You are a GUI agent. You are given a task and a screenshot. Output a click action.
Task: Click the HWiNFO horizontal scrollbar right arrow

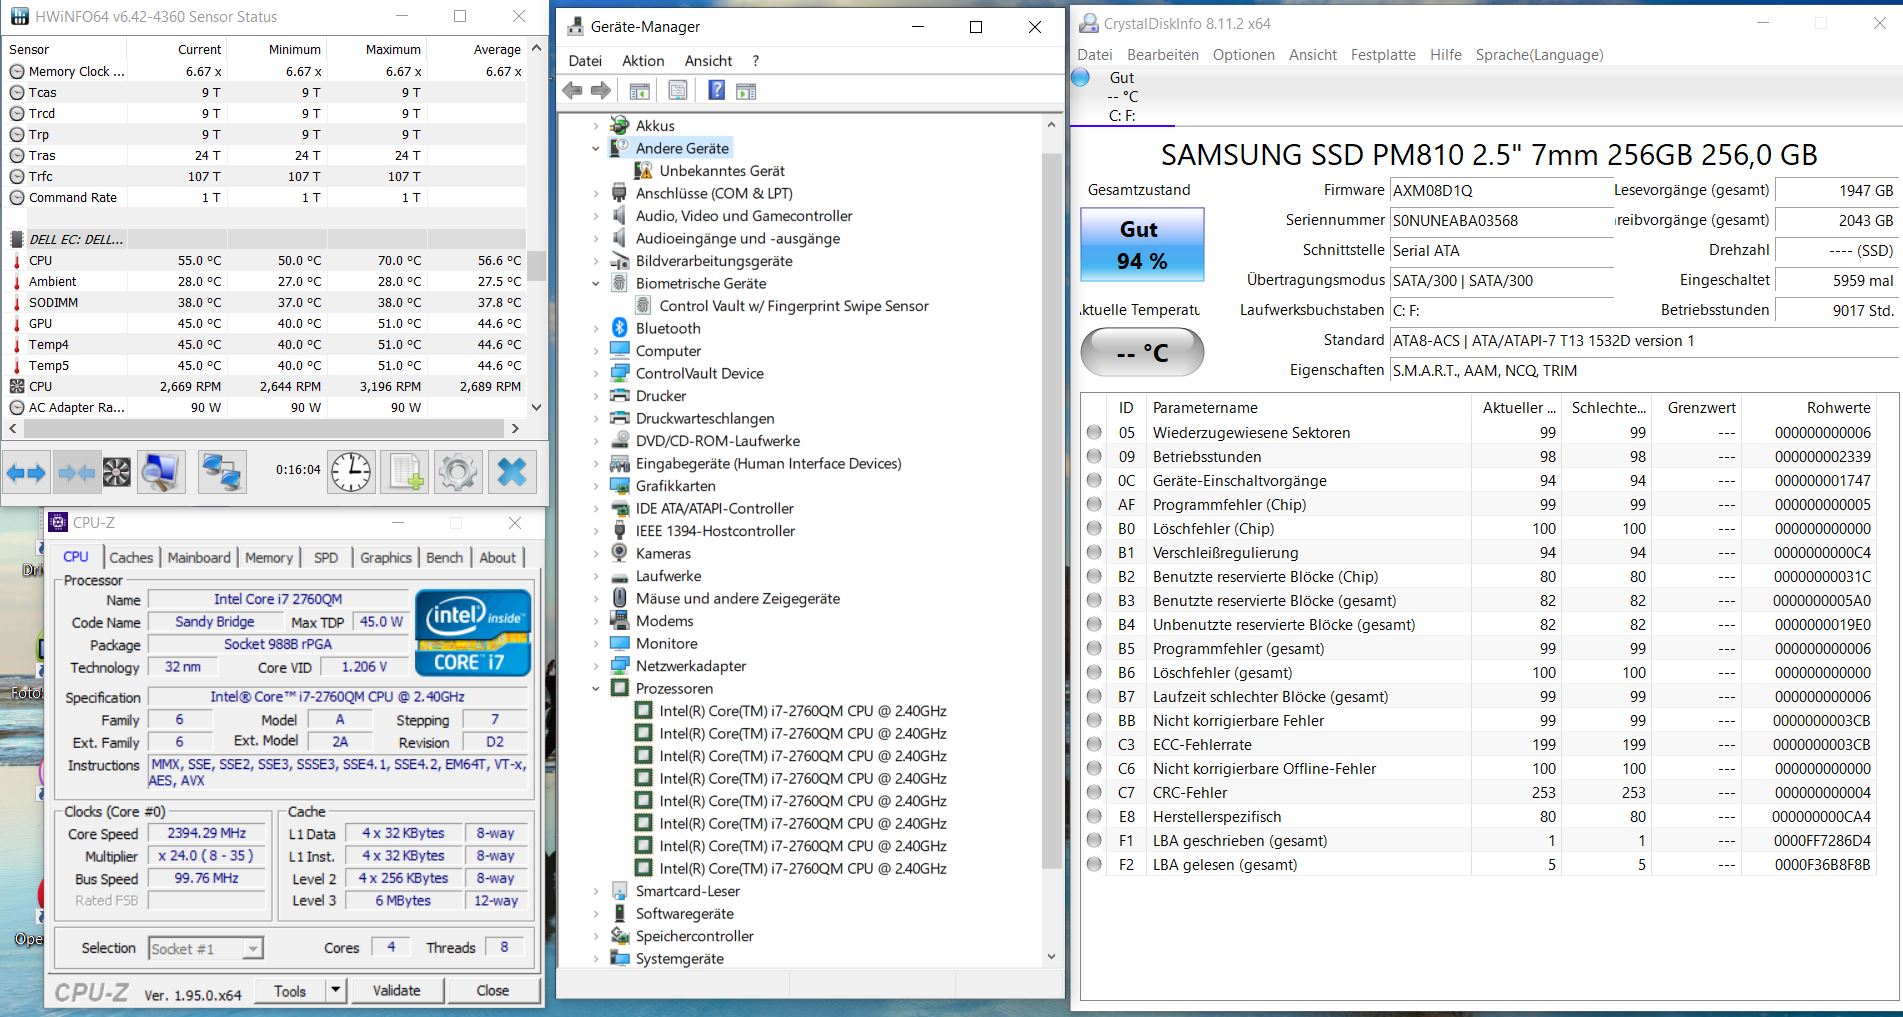(x=515, y=428)
